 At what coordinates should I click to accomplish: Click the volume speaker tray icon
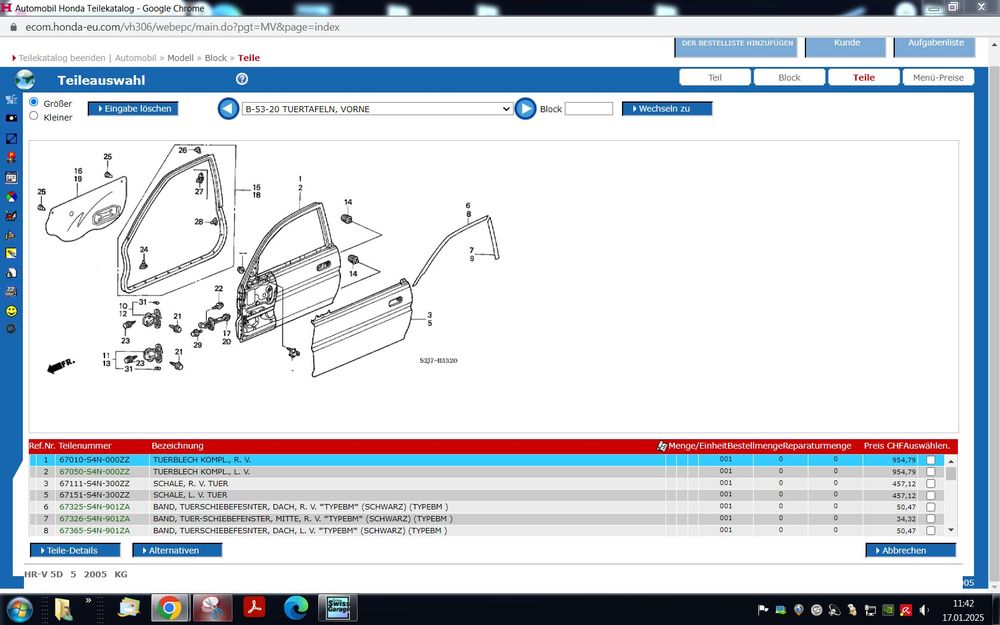(x=923, y=610)
